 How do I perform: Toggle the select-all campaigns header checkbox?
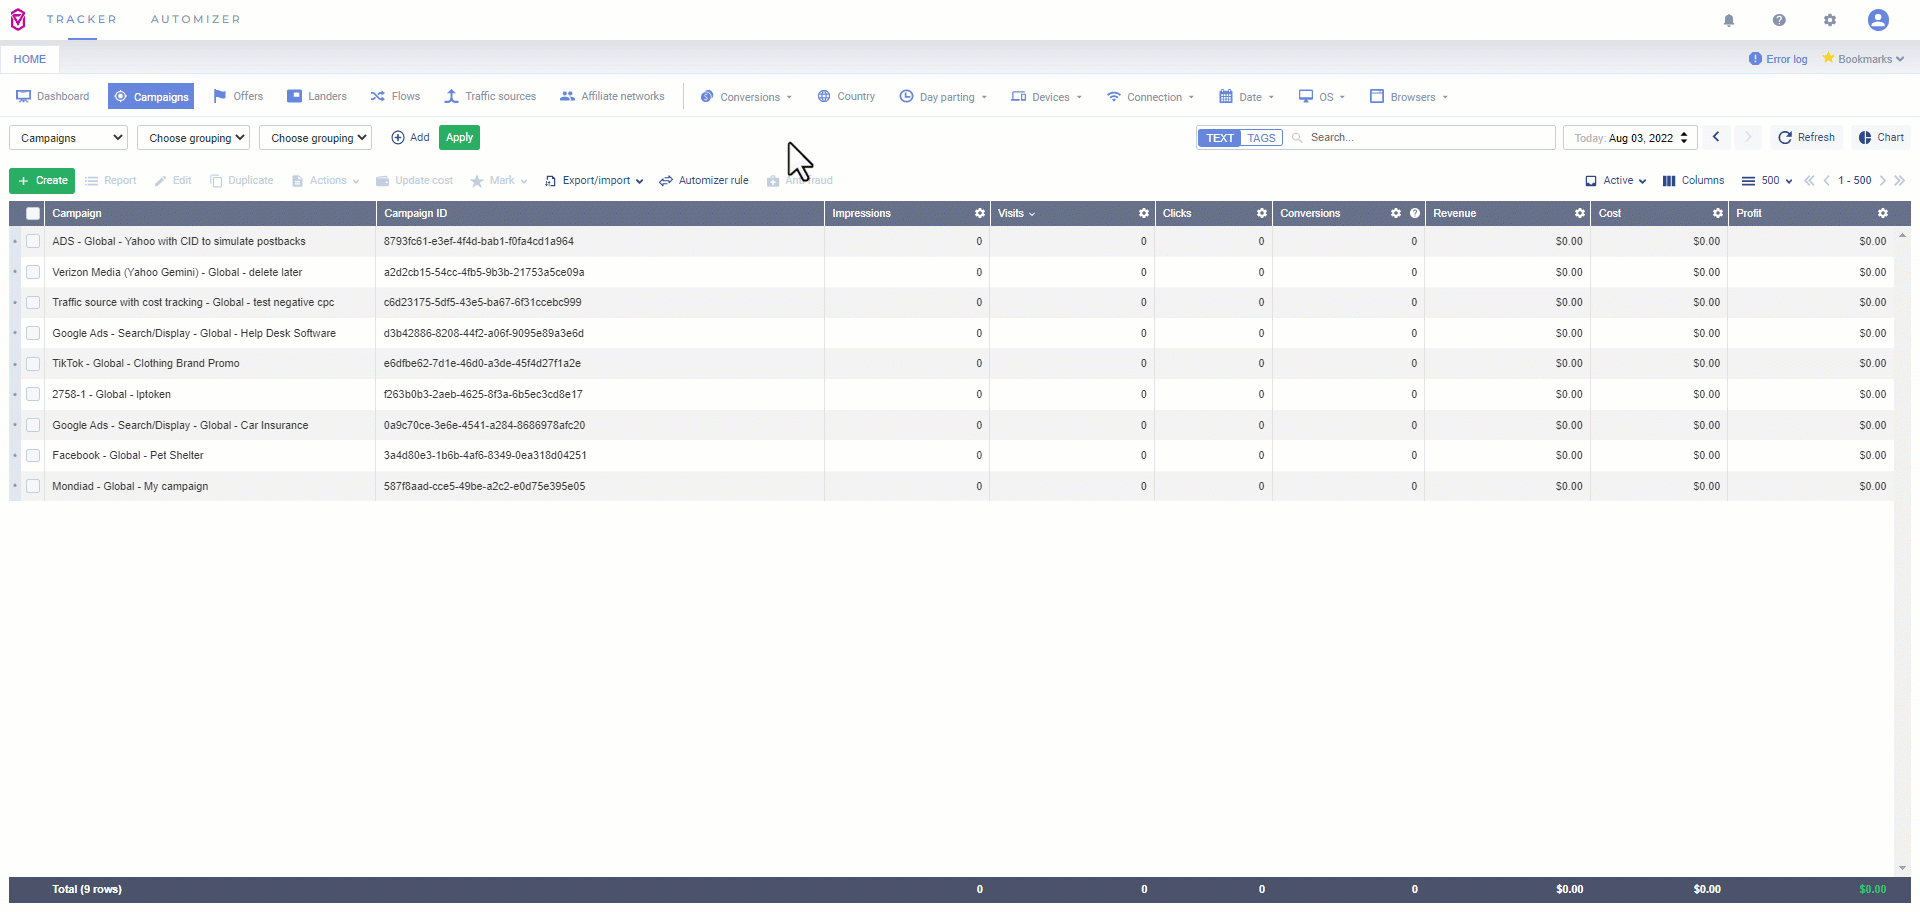33,213
